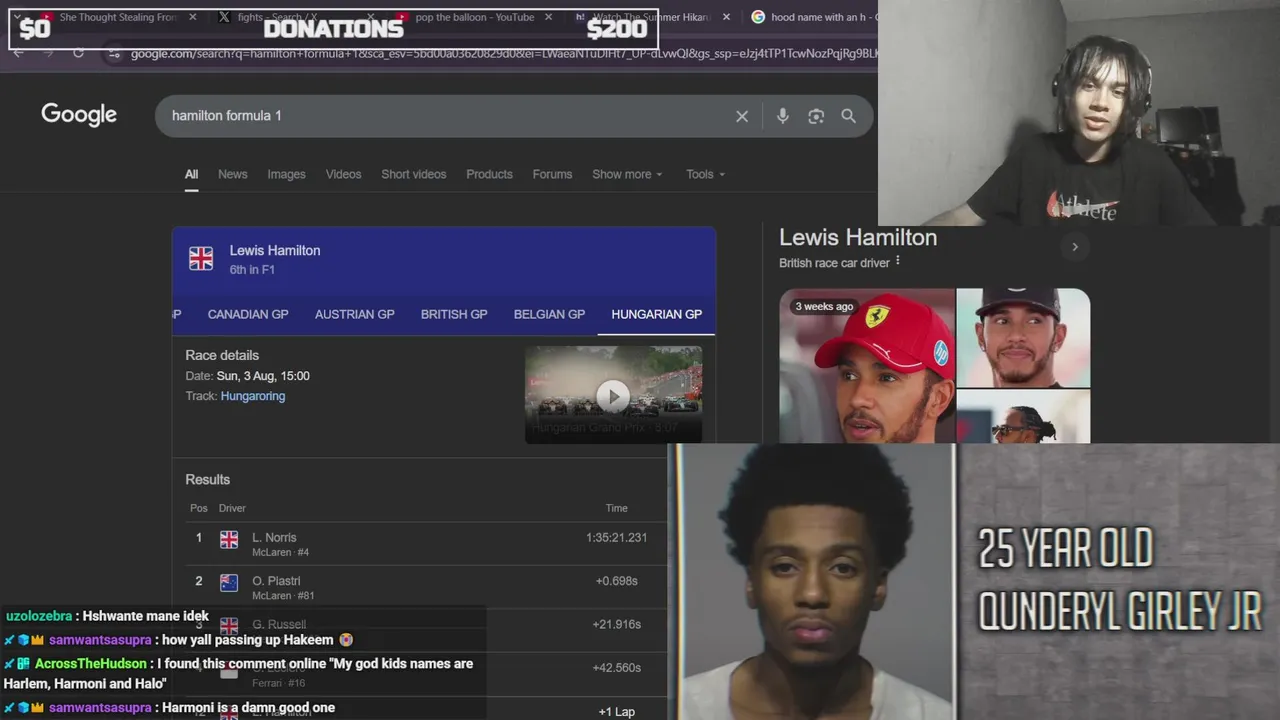Click L. Norris in race results

274,537
